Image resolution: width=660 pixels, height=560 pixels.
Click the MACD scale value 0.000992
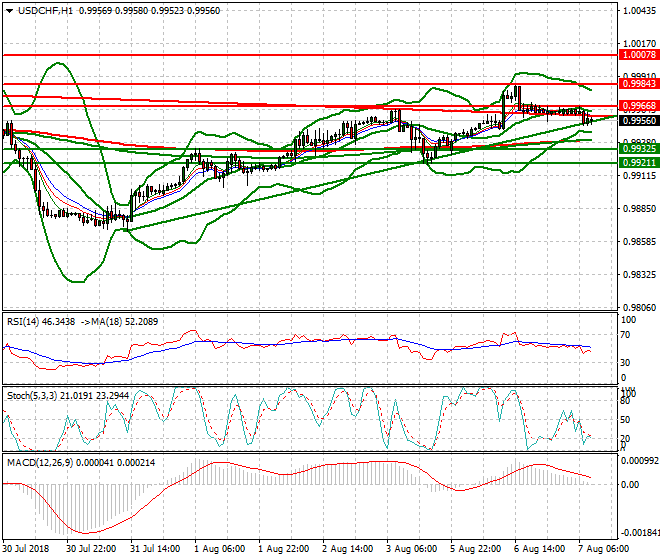point(640,461)
